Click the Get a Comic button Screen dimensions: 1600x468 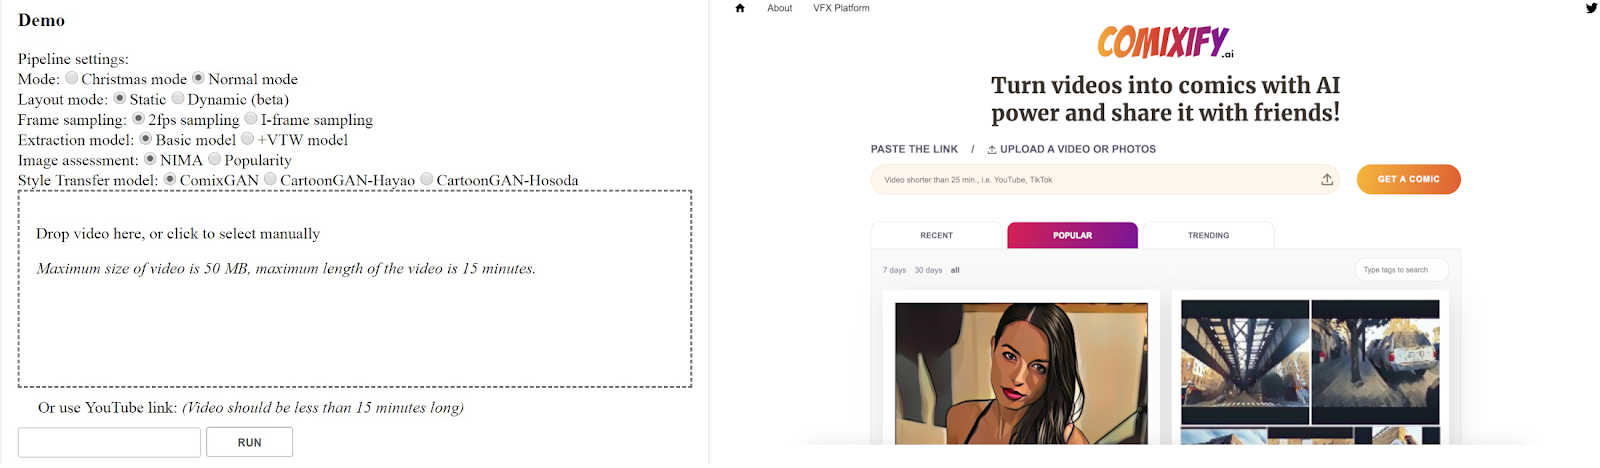1408,179
